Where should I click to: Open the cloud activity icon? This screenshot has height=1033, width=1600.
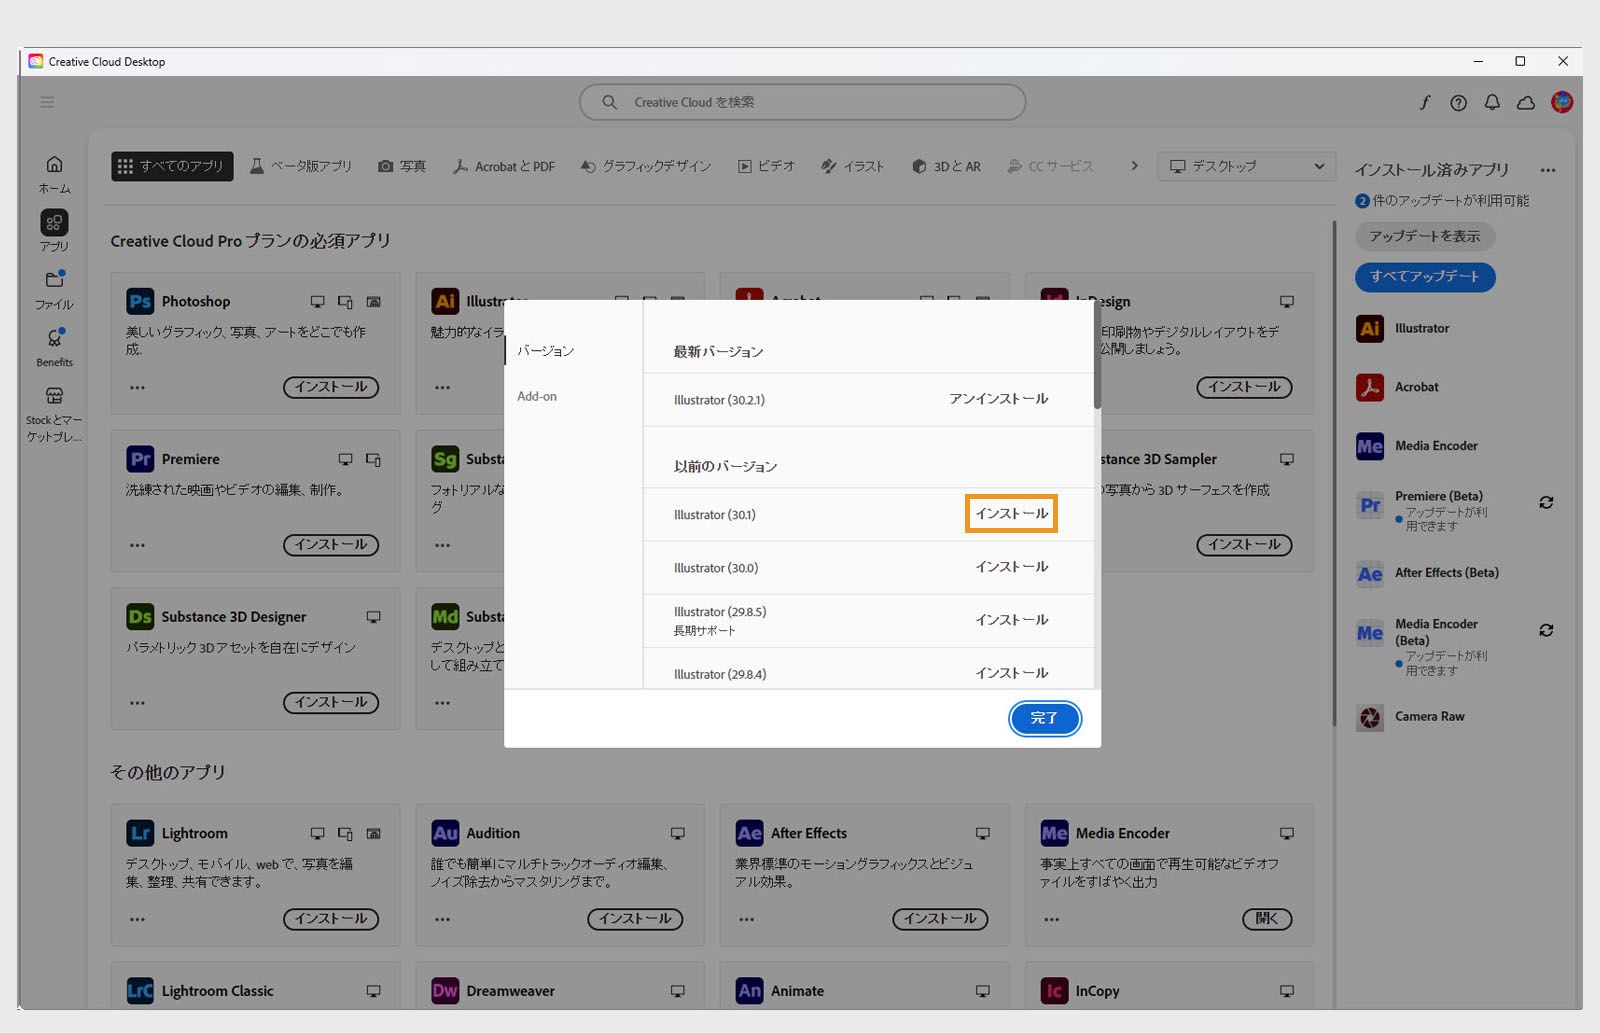[x=1525, y=102]
